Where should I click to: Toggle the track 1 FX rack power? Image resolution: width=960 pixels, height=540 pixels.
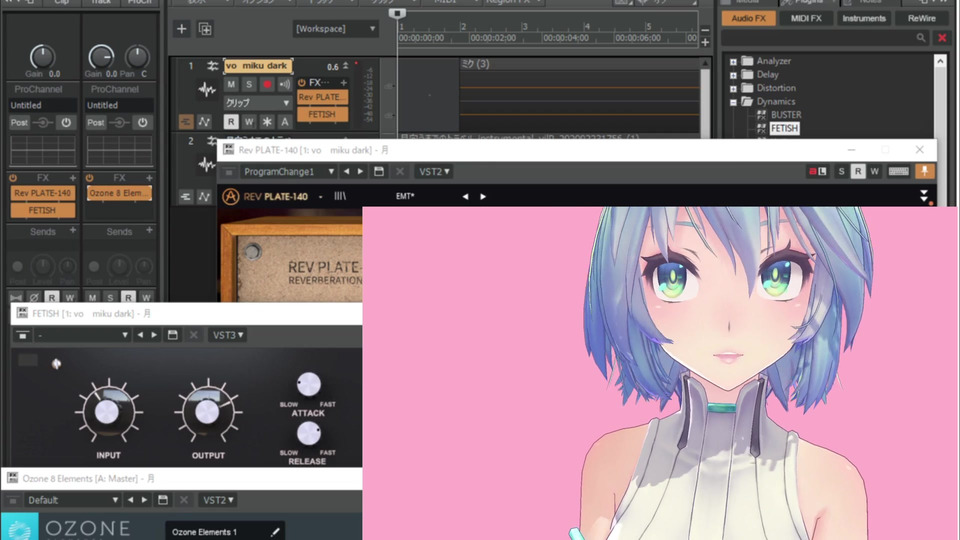pyautogui.click(x=302, y=82)
